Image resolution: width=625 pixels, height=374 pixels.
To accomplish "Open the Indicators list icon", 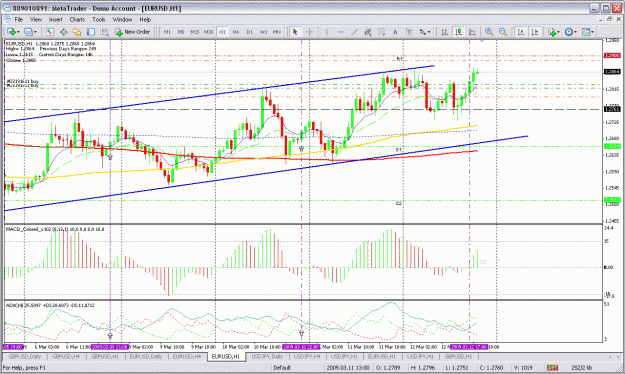I will [552, 31].
